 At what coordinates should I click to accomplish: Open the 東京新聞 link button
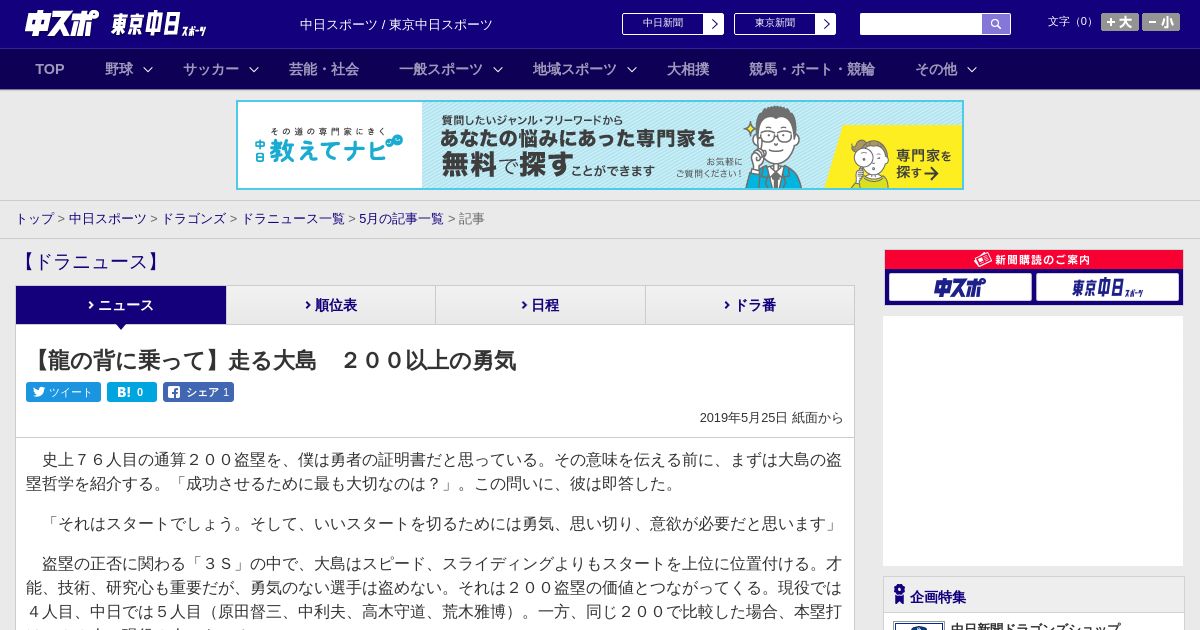pos(775,24)
